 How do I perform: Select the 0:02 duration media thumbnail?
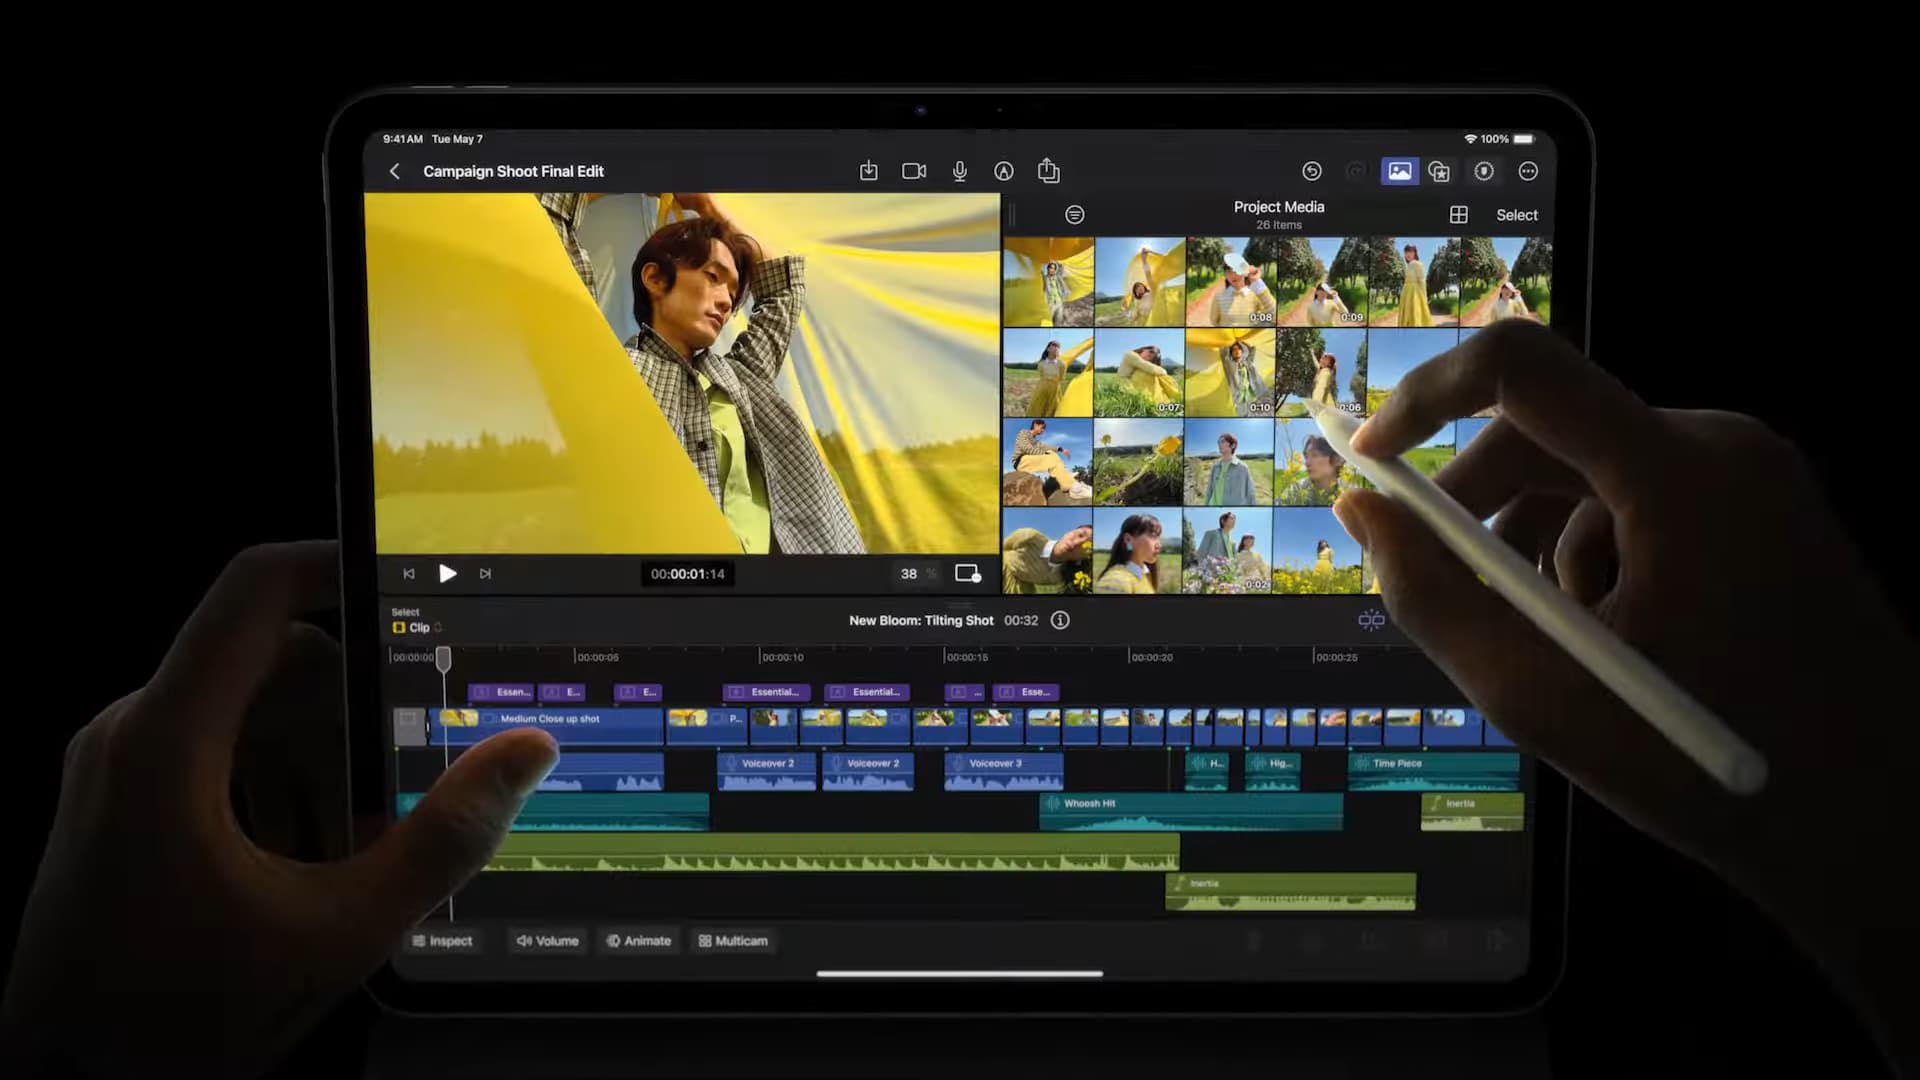click(1227, 550)
